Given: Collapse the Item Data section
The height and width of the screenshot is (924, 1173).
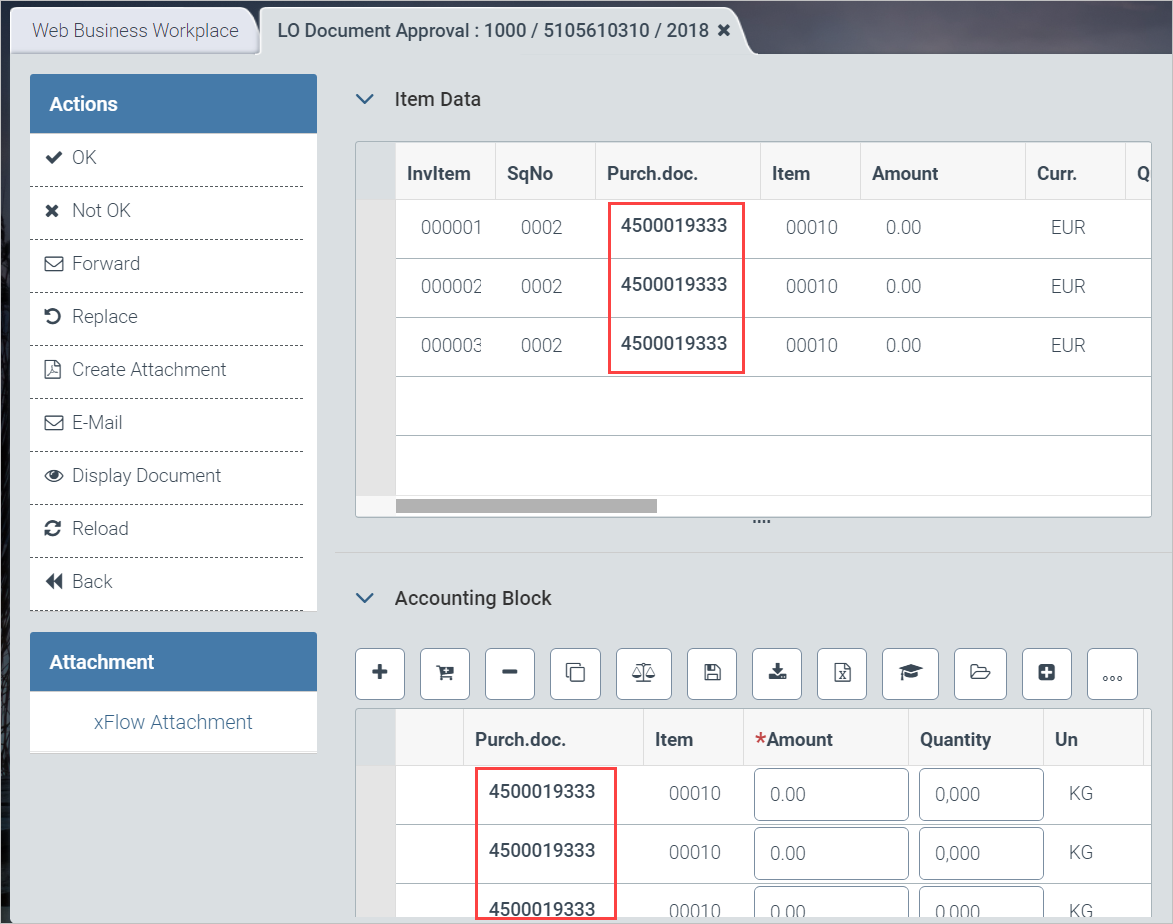Looking at the screenshot, I should (x=366, y=100).
